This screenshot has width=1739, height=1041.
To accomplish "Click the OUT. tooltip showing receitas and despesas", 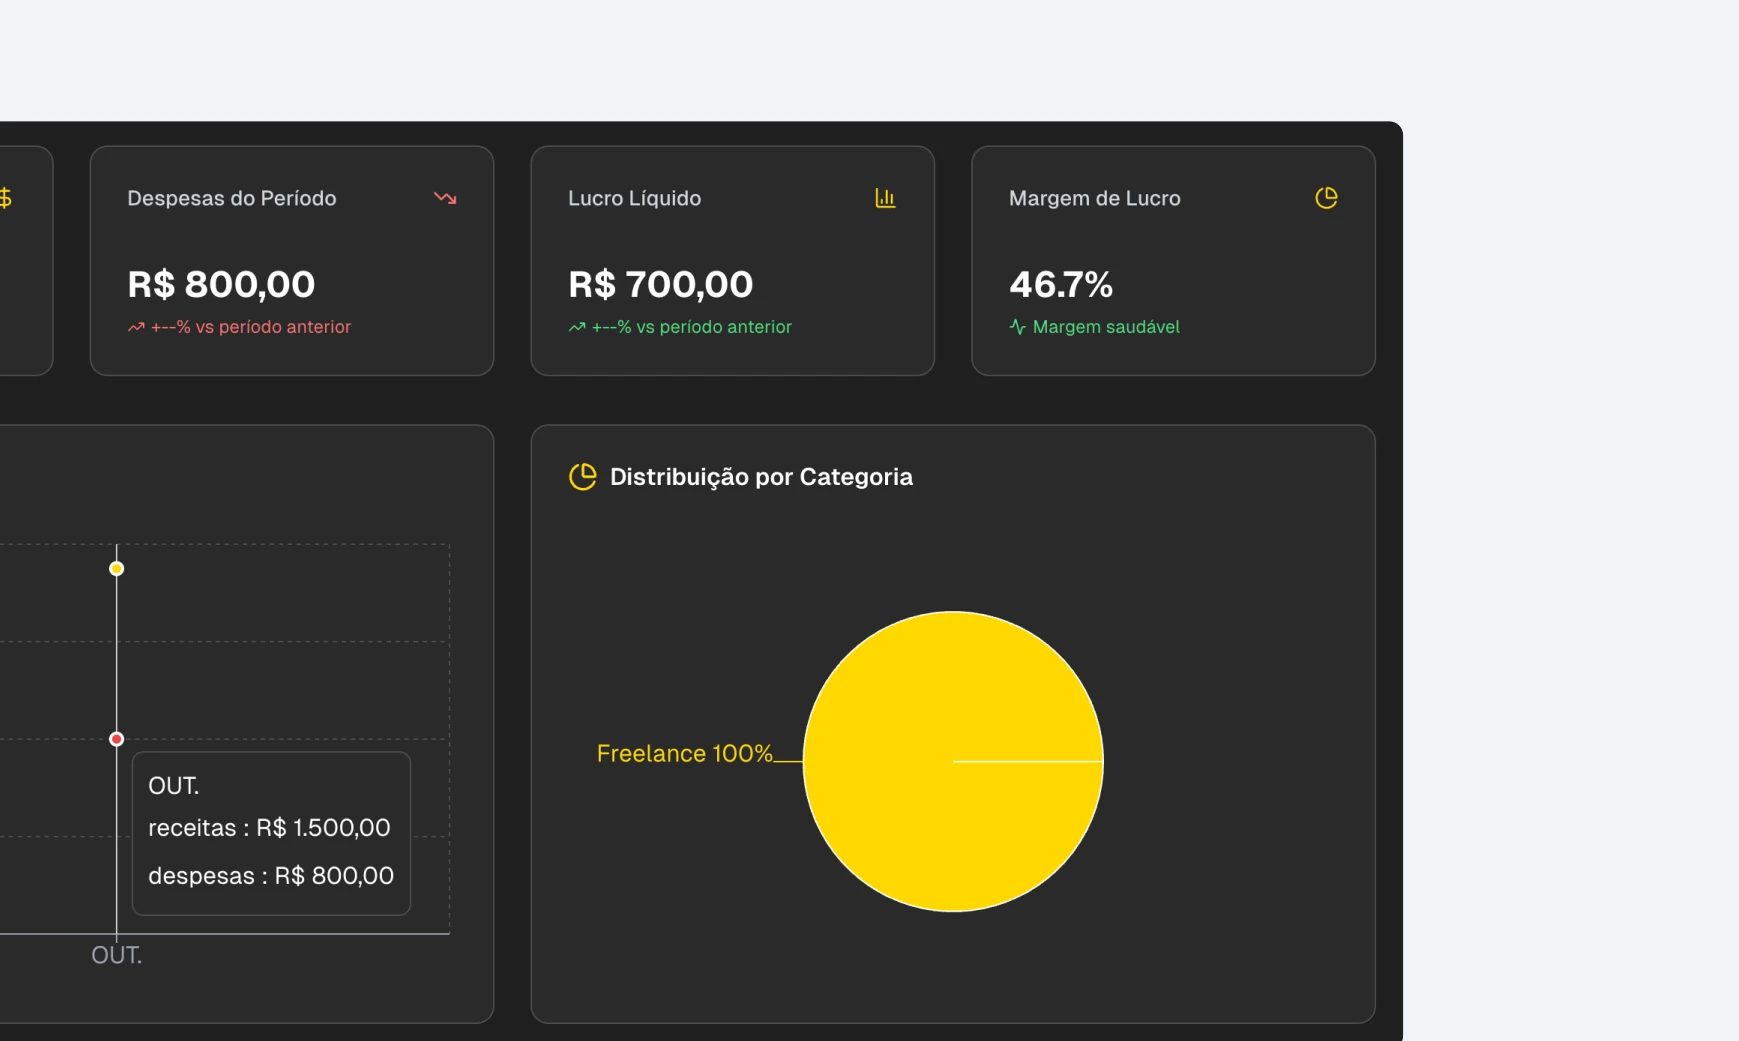I will pyautogui.click(x=271, y=833).
